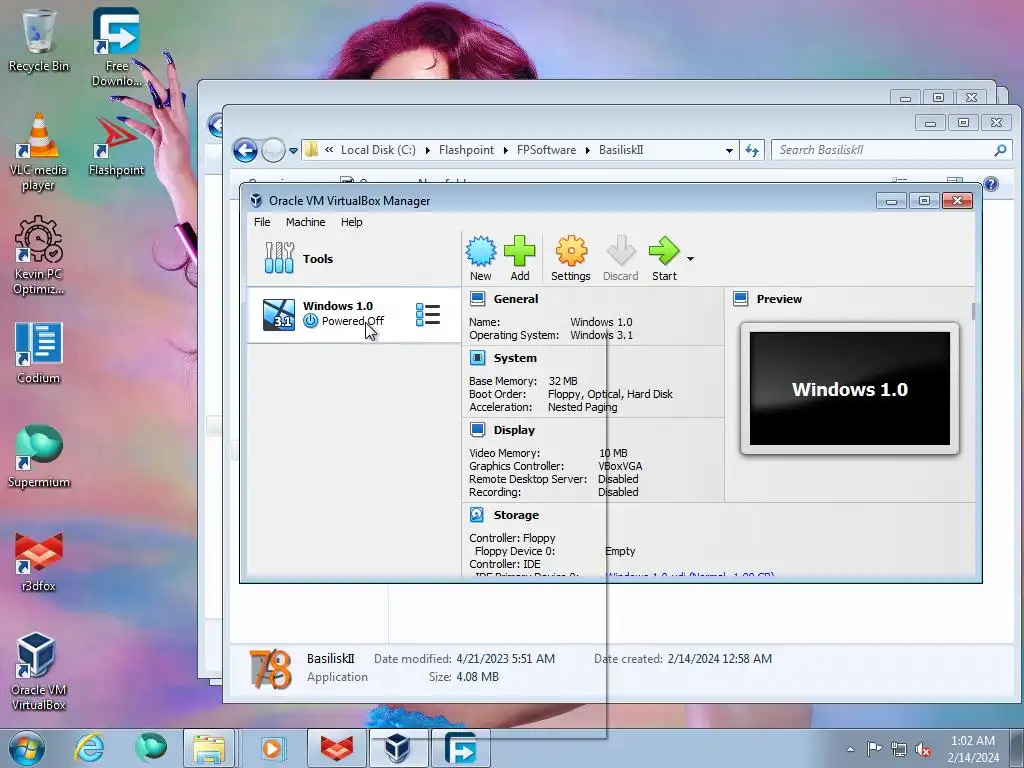Select Free Download Manager desktop shortcut
This screenshot has height=768, width=1024.
116,48
